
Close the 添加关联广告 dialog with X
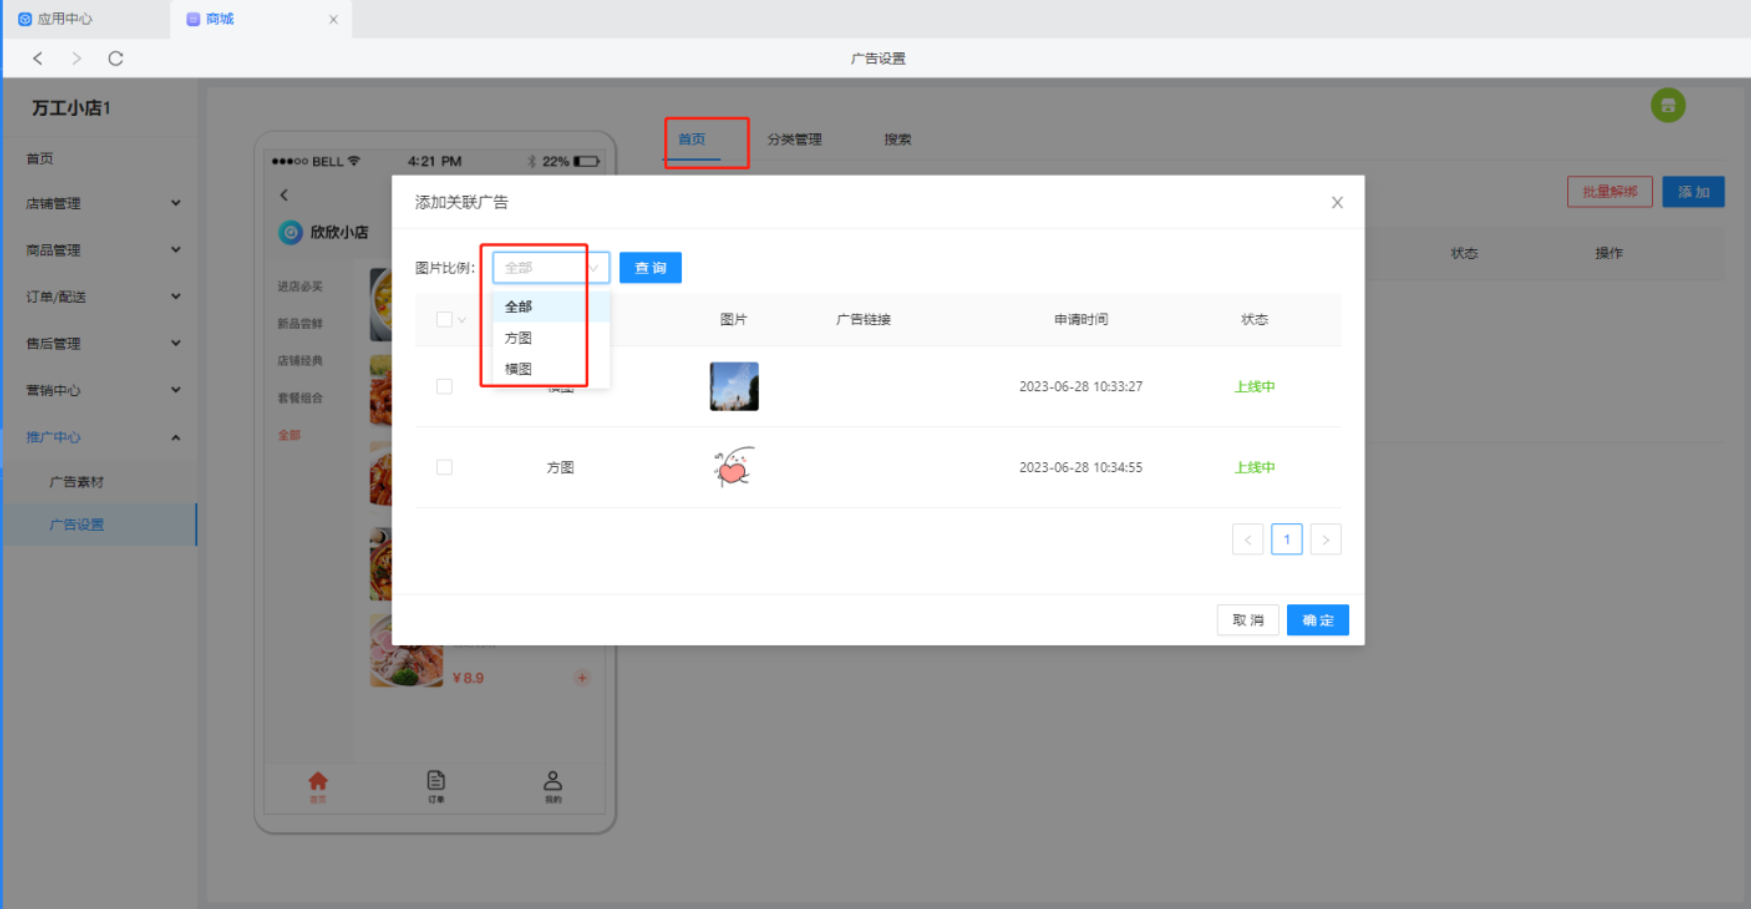tap(1337, 203)
